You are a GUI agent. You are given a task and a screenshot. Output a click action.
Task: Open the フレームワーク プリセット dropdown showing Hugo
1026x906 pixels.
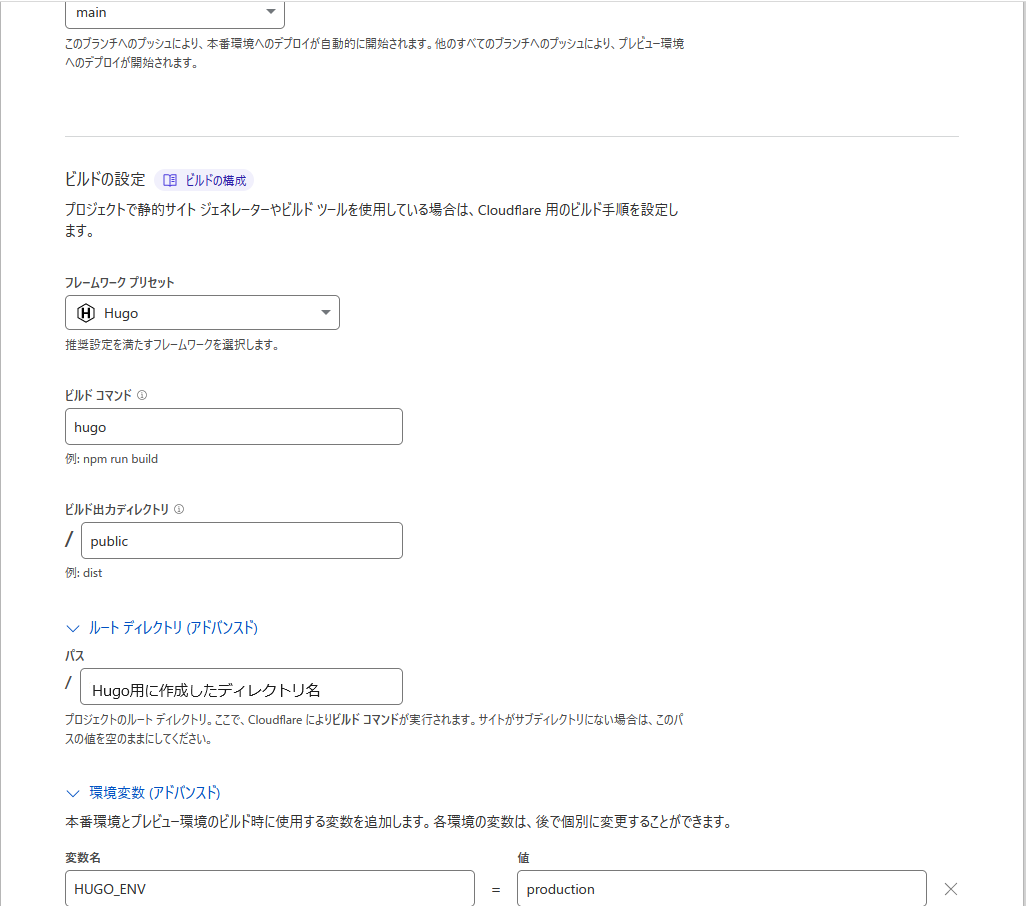[x=202, y=313]
